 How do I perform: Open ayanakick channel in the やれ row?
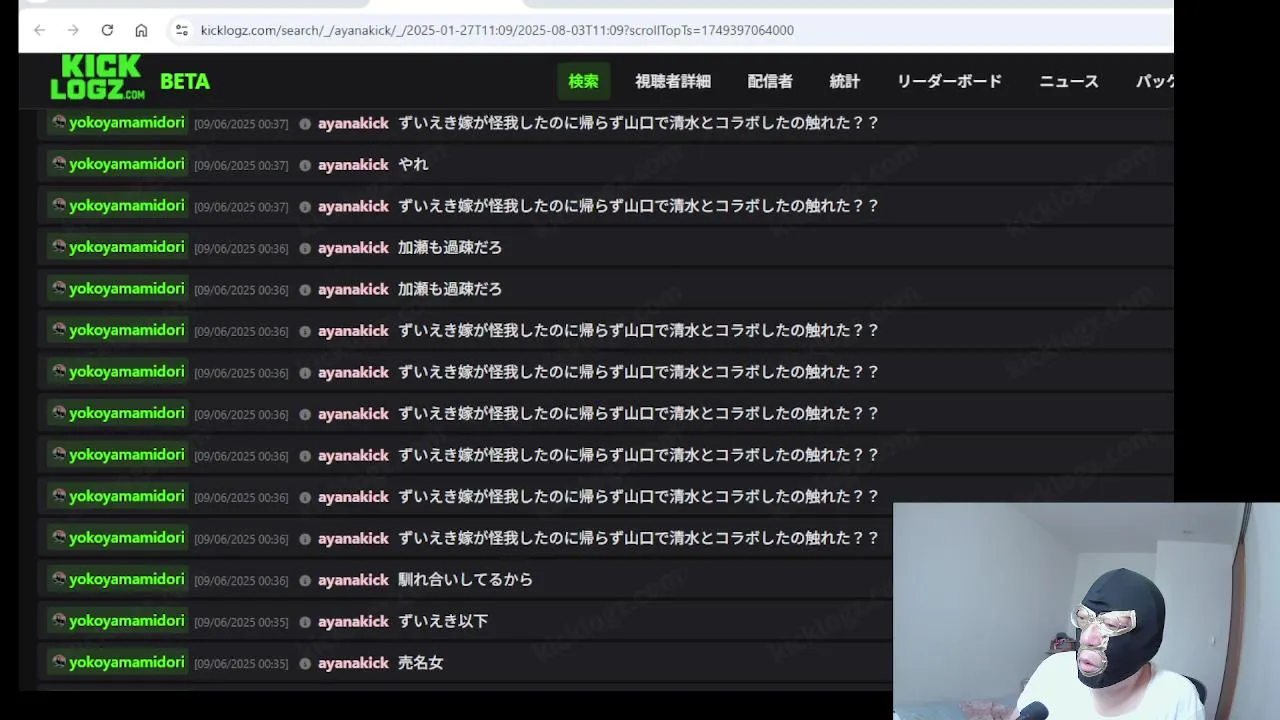point(353,165)
